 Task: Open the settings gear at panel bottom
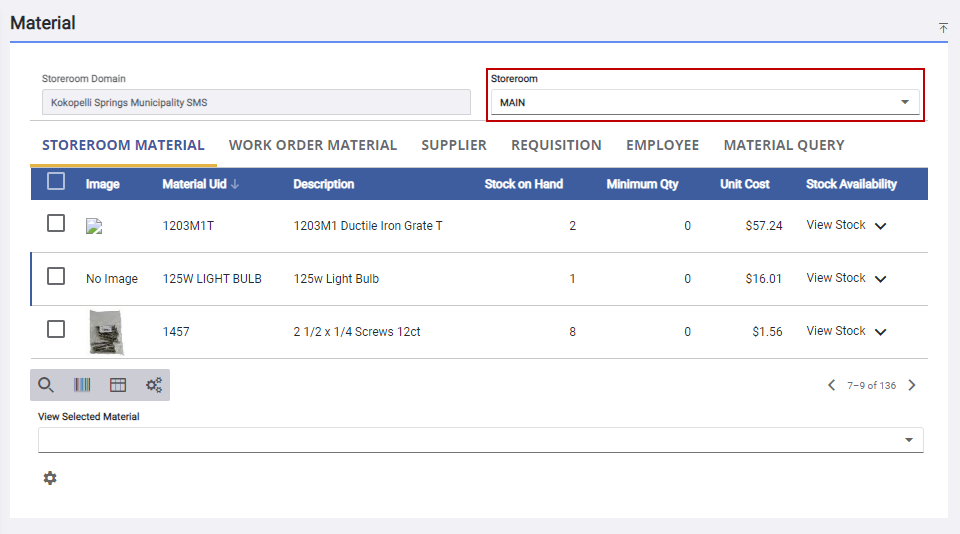50,479
